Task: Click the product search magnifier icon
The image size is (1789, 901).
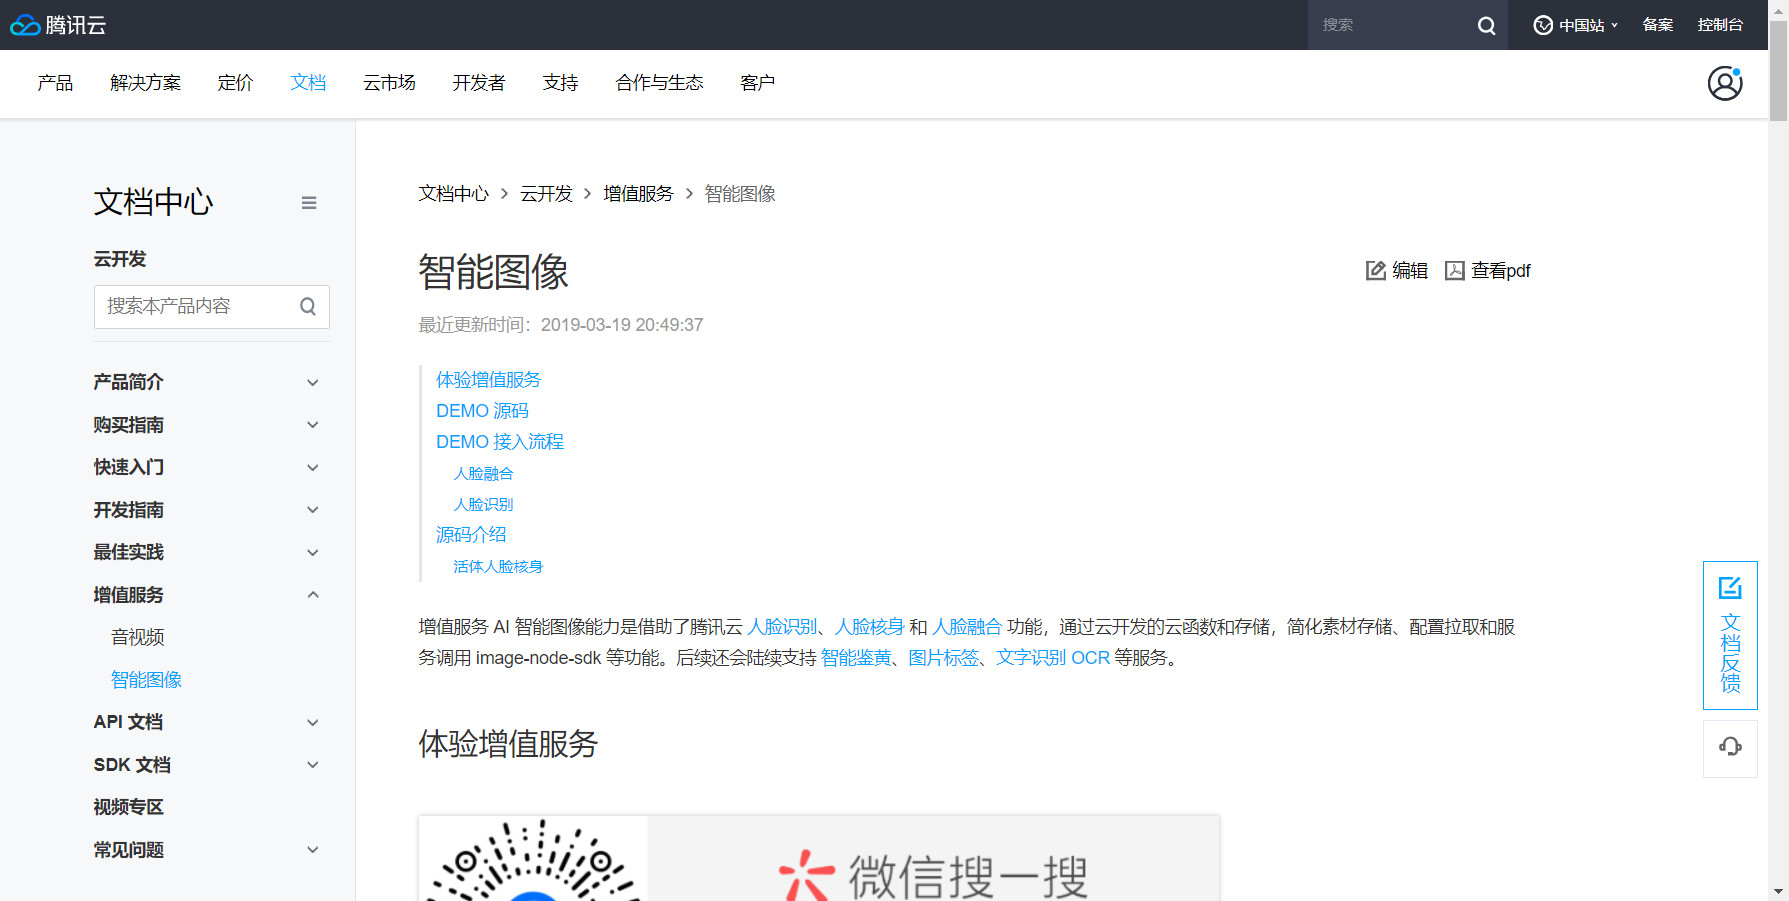Action: (x=308, y=307)
